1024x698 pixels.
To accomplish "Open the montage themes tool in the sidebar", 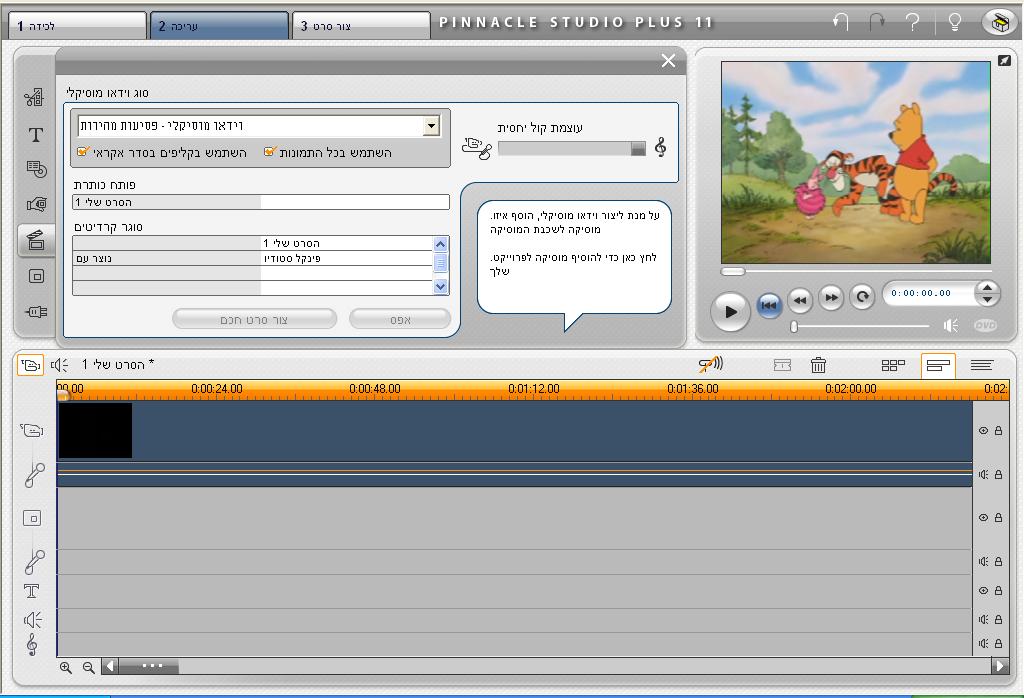I will click(x=35, y=97).
